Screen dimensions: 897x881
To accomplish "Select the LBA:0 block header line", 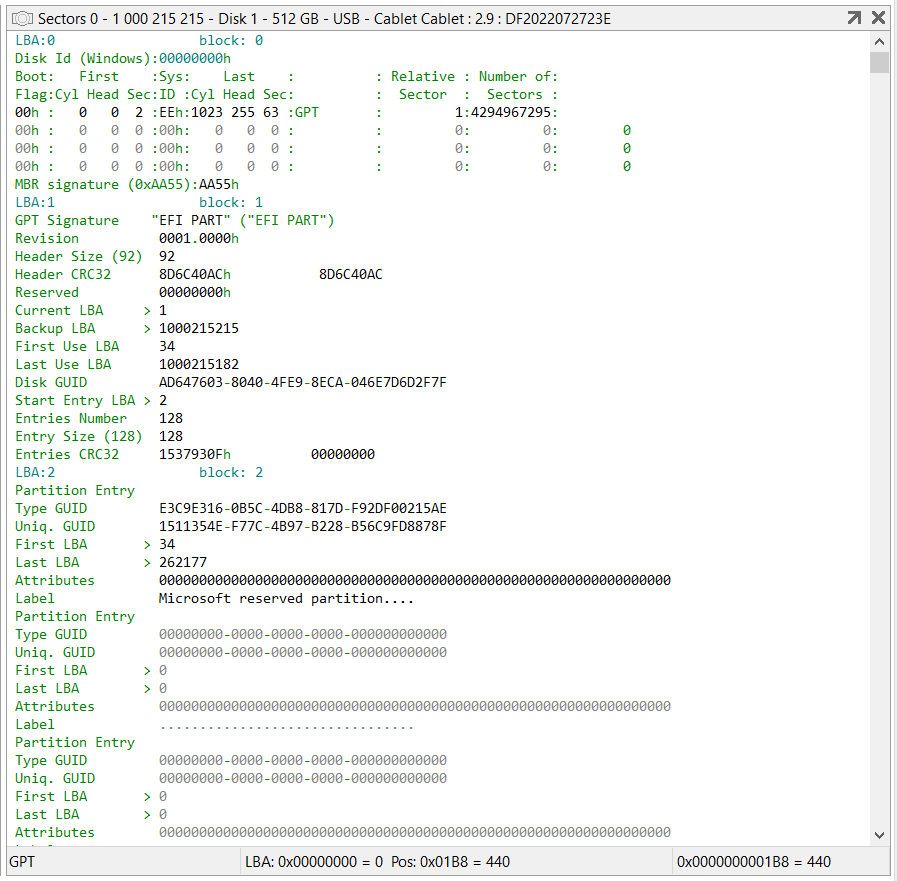I will [x=139, y=41].
